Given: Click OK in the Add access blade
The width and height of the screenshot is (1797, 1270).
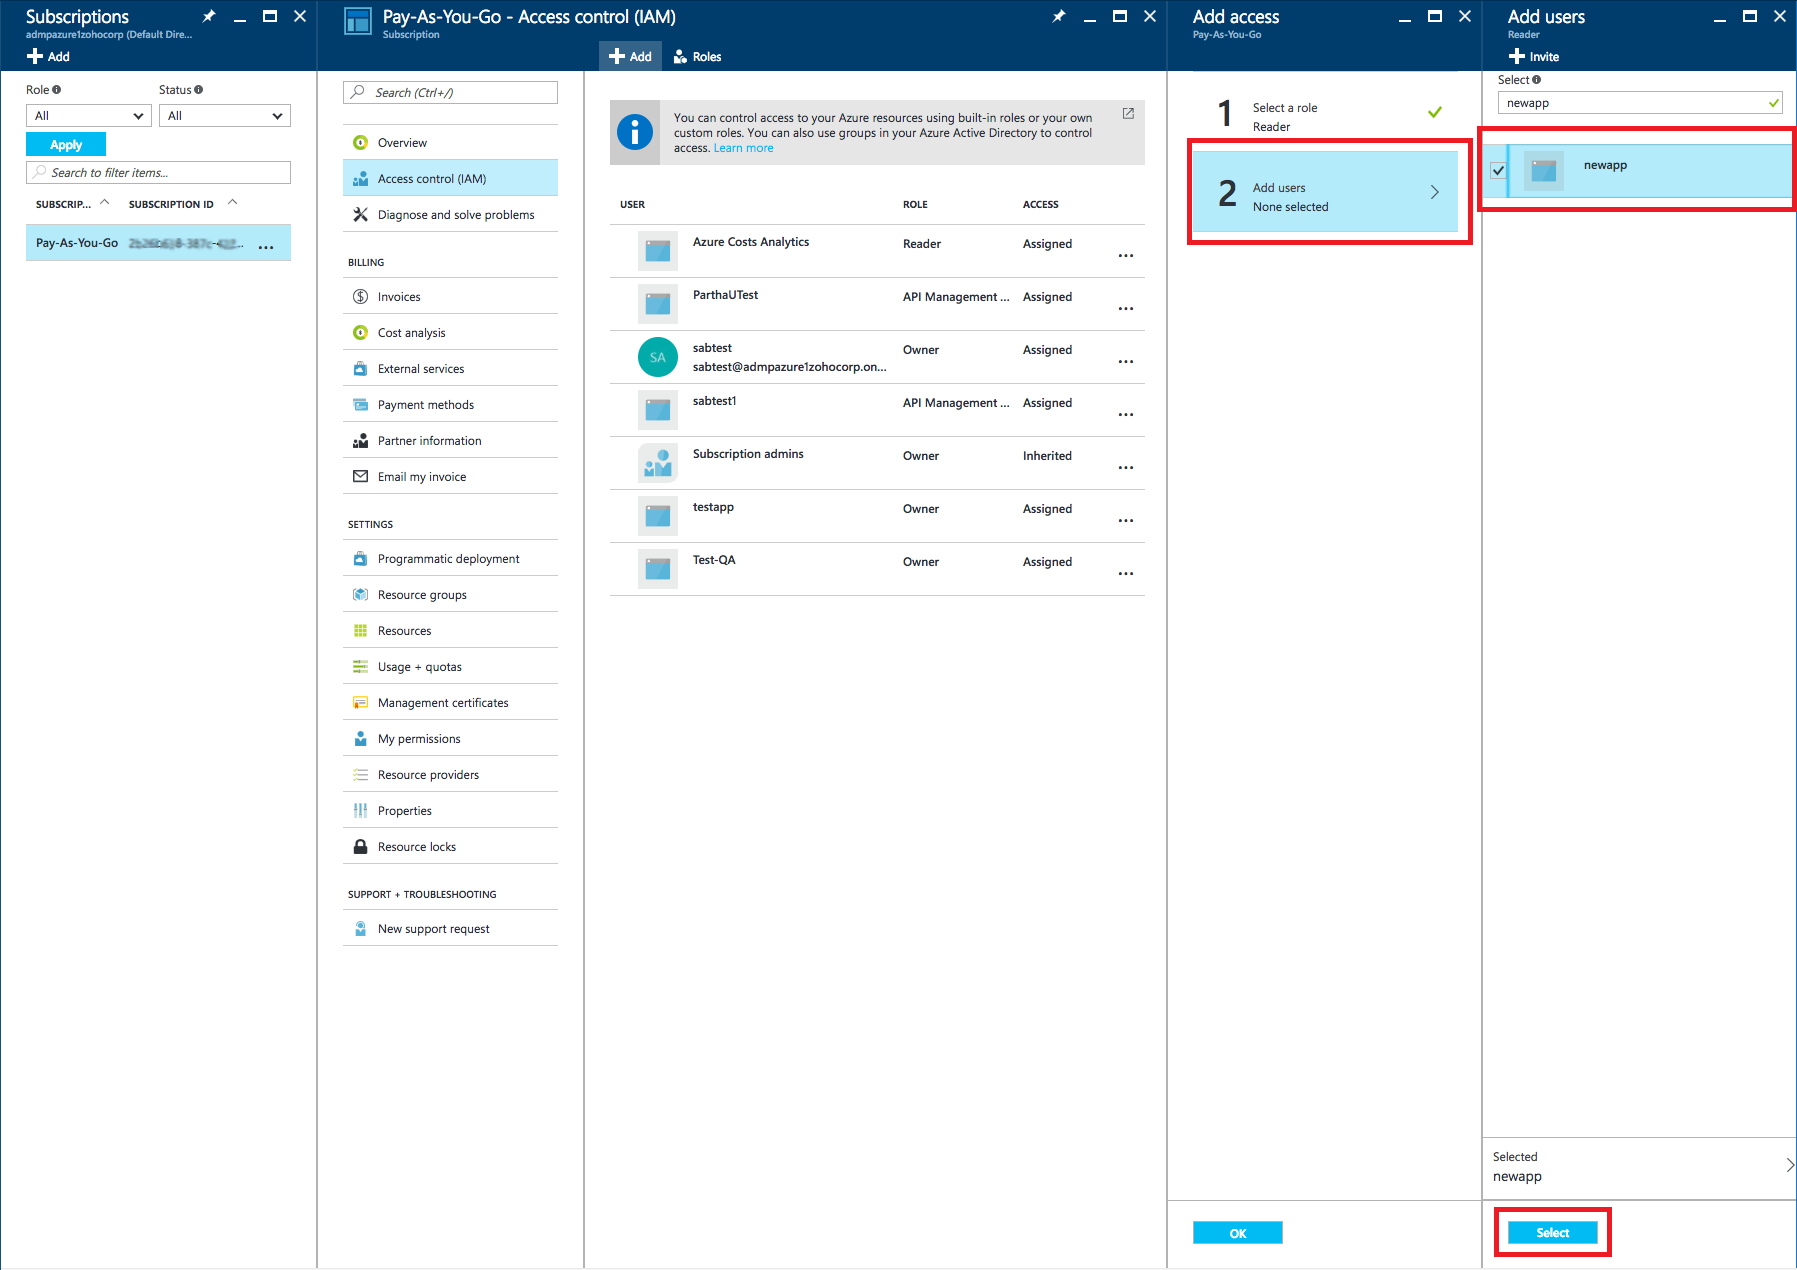Looking at the screenshot, I should [x=1238, y=1233].
